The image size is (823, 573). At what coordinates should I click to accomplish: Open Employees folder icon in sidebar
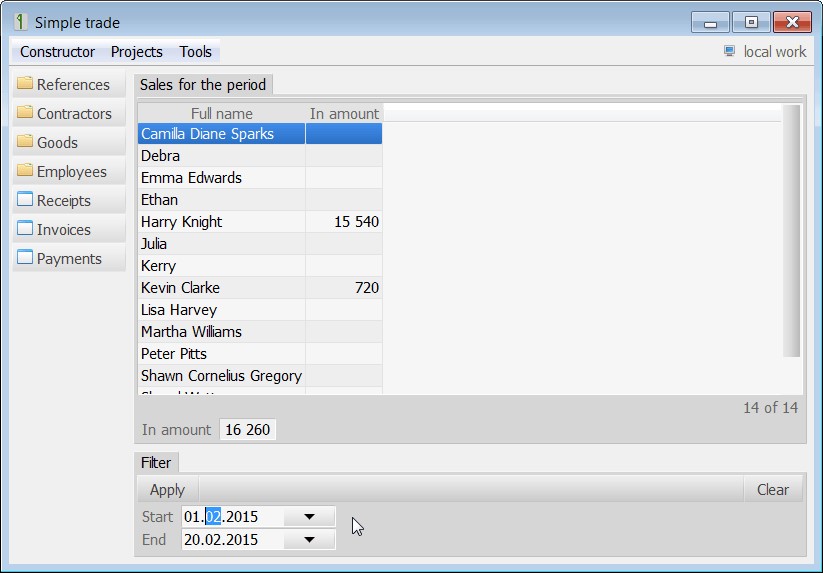[25, 171]
